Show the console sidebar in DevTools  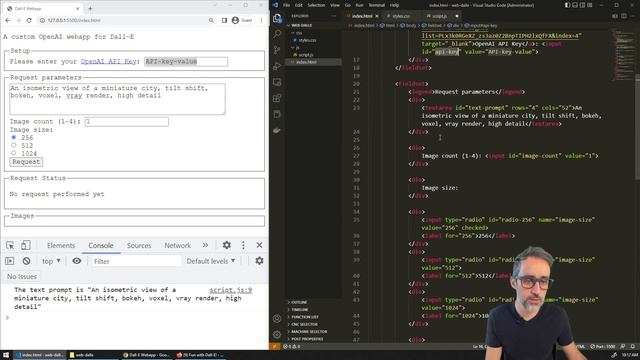[10, 261]
